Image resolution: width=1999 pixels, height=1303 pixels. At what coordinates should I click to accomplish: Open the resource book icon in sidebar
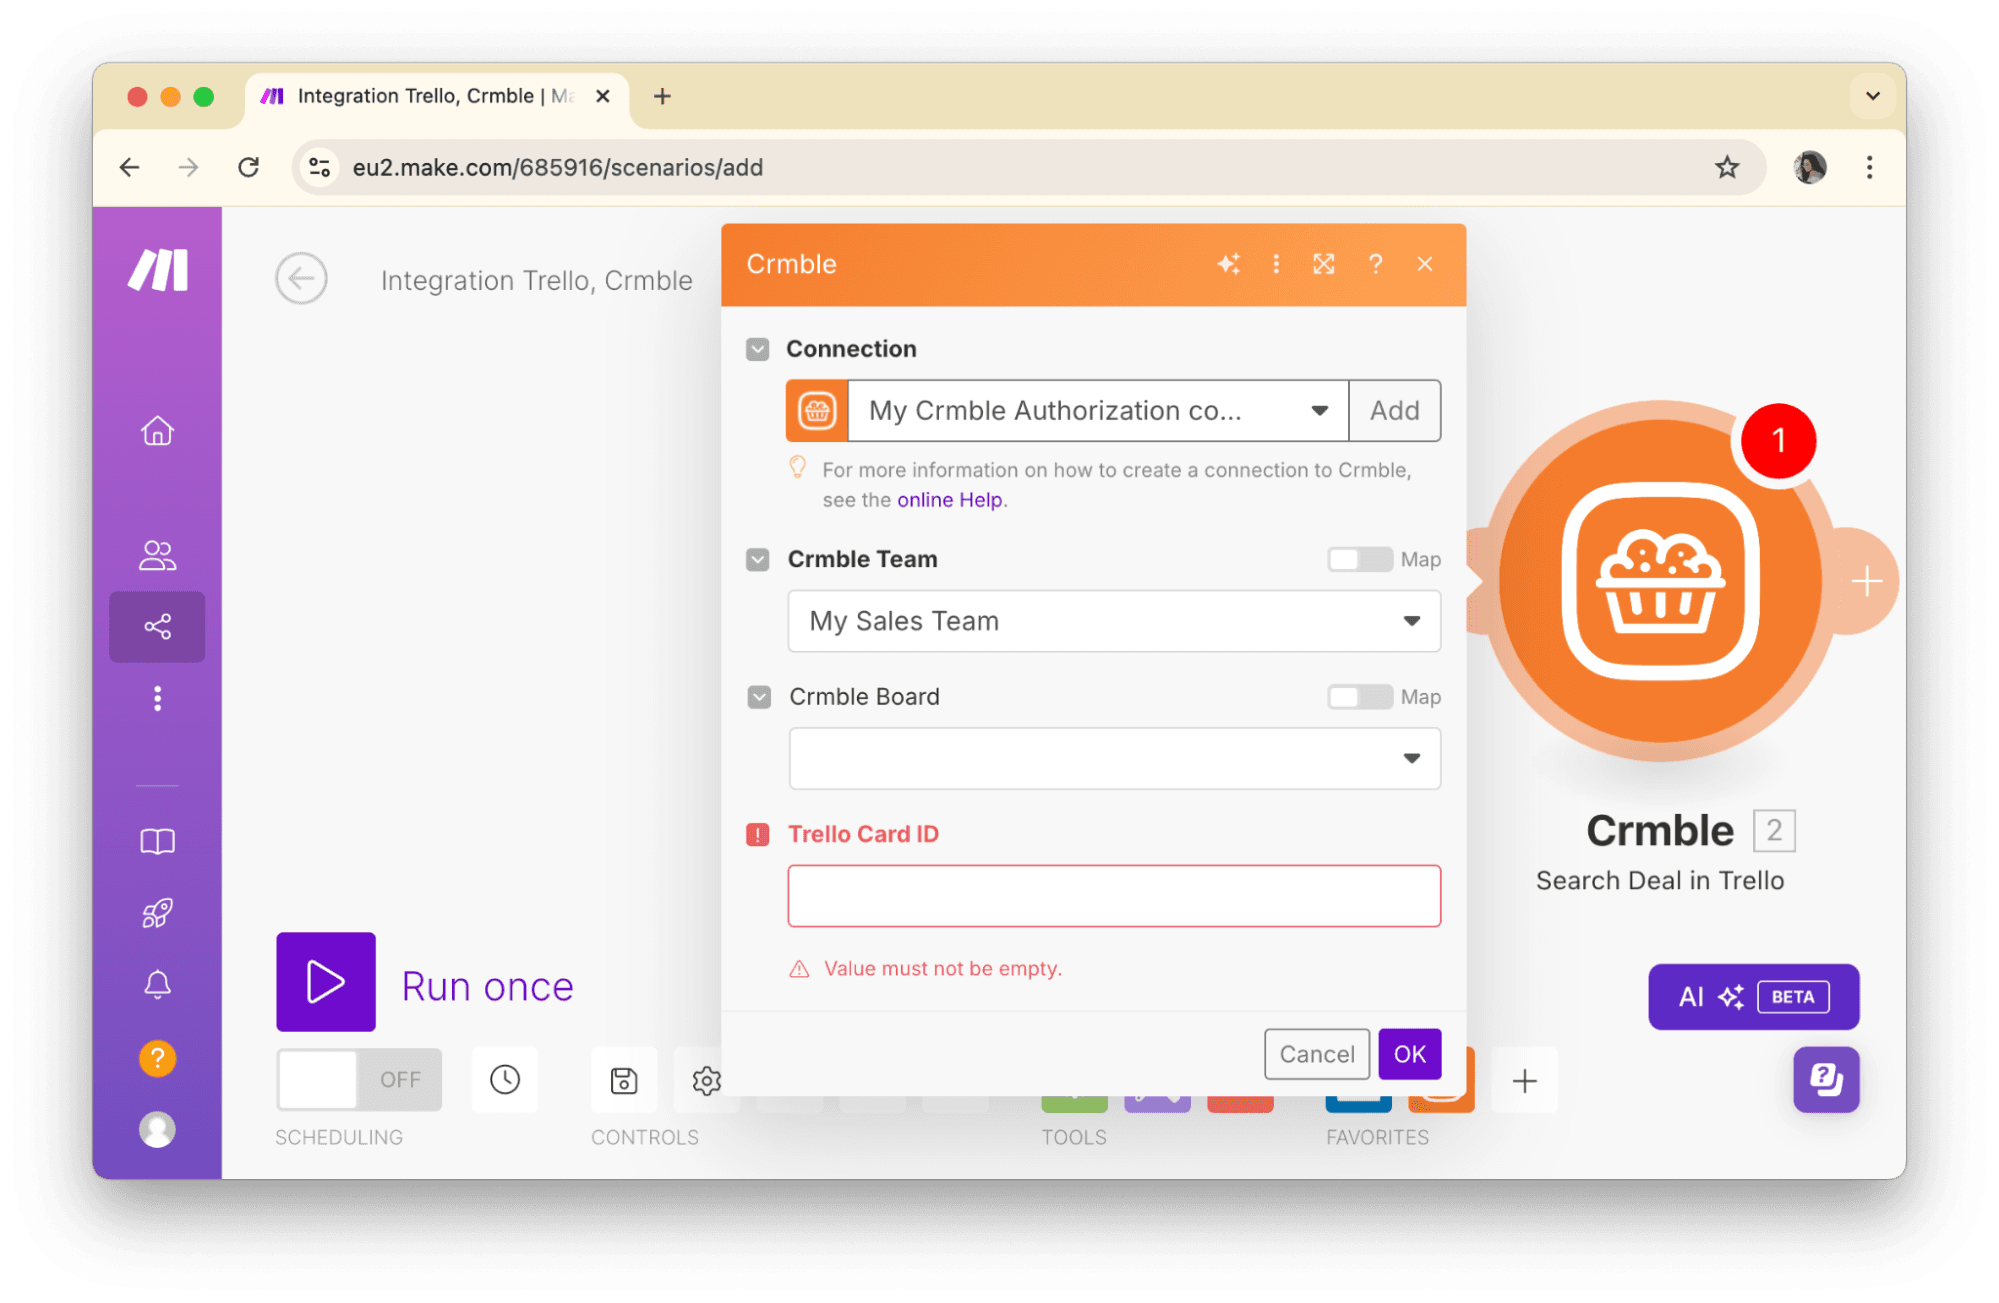click(x=157, y=841)
